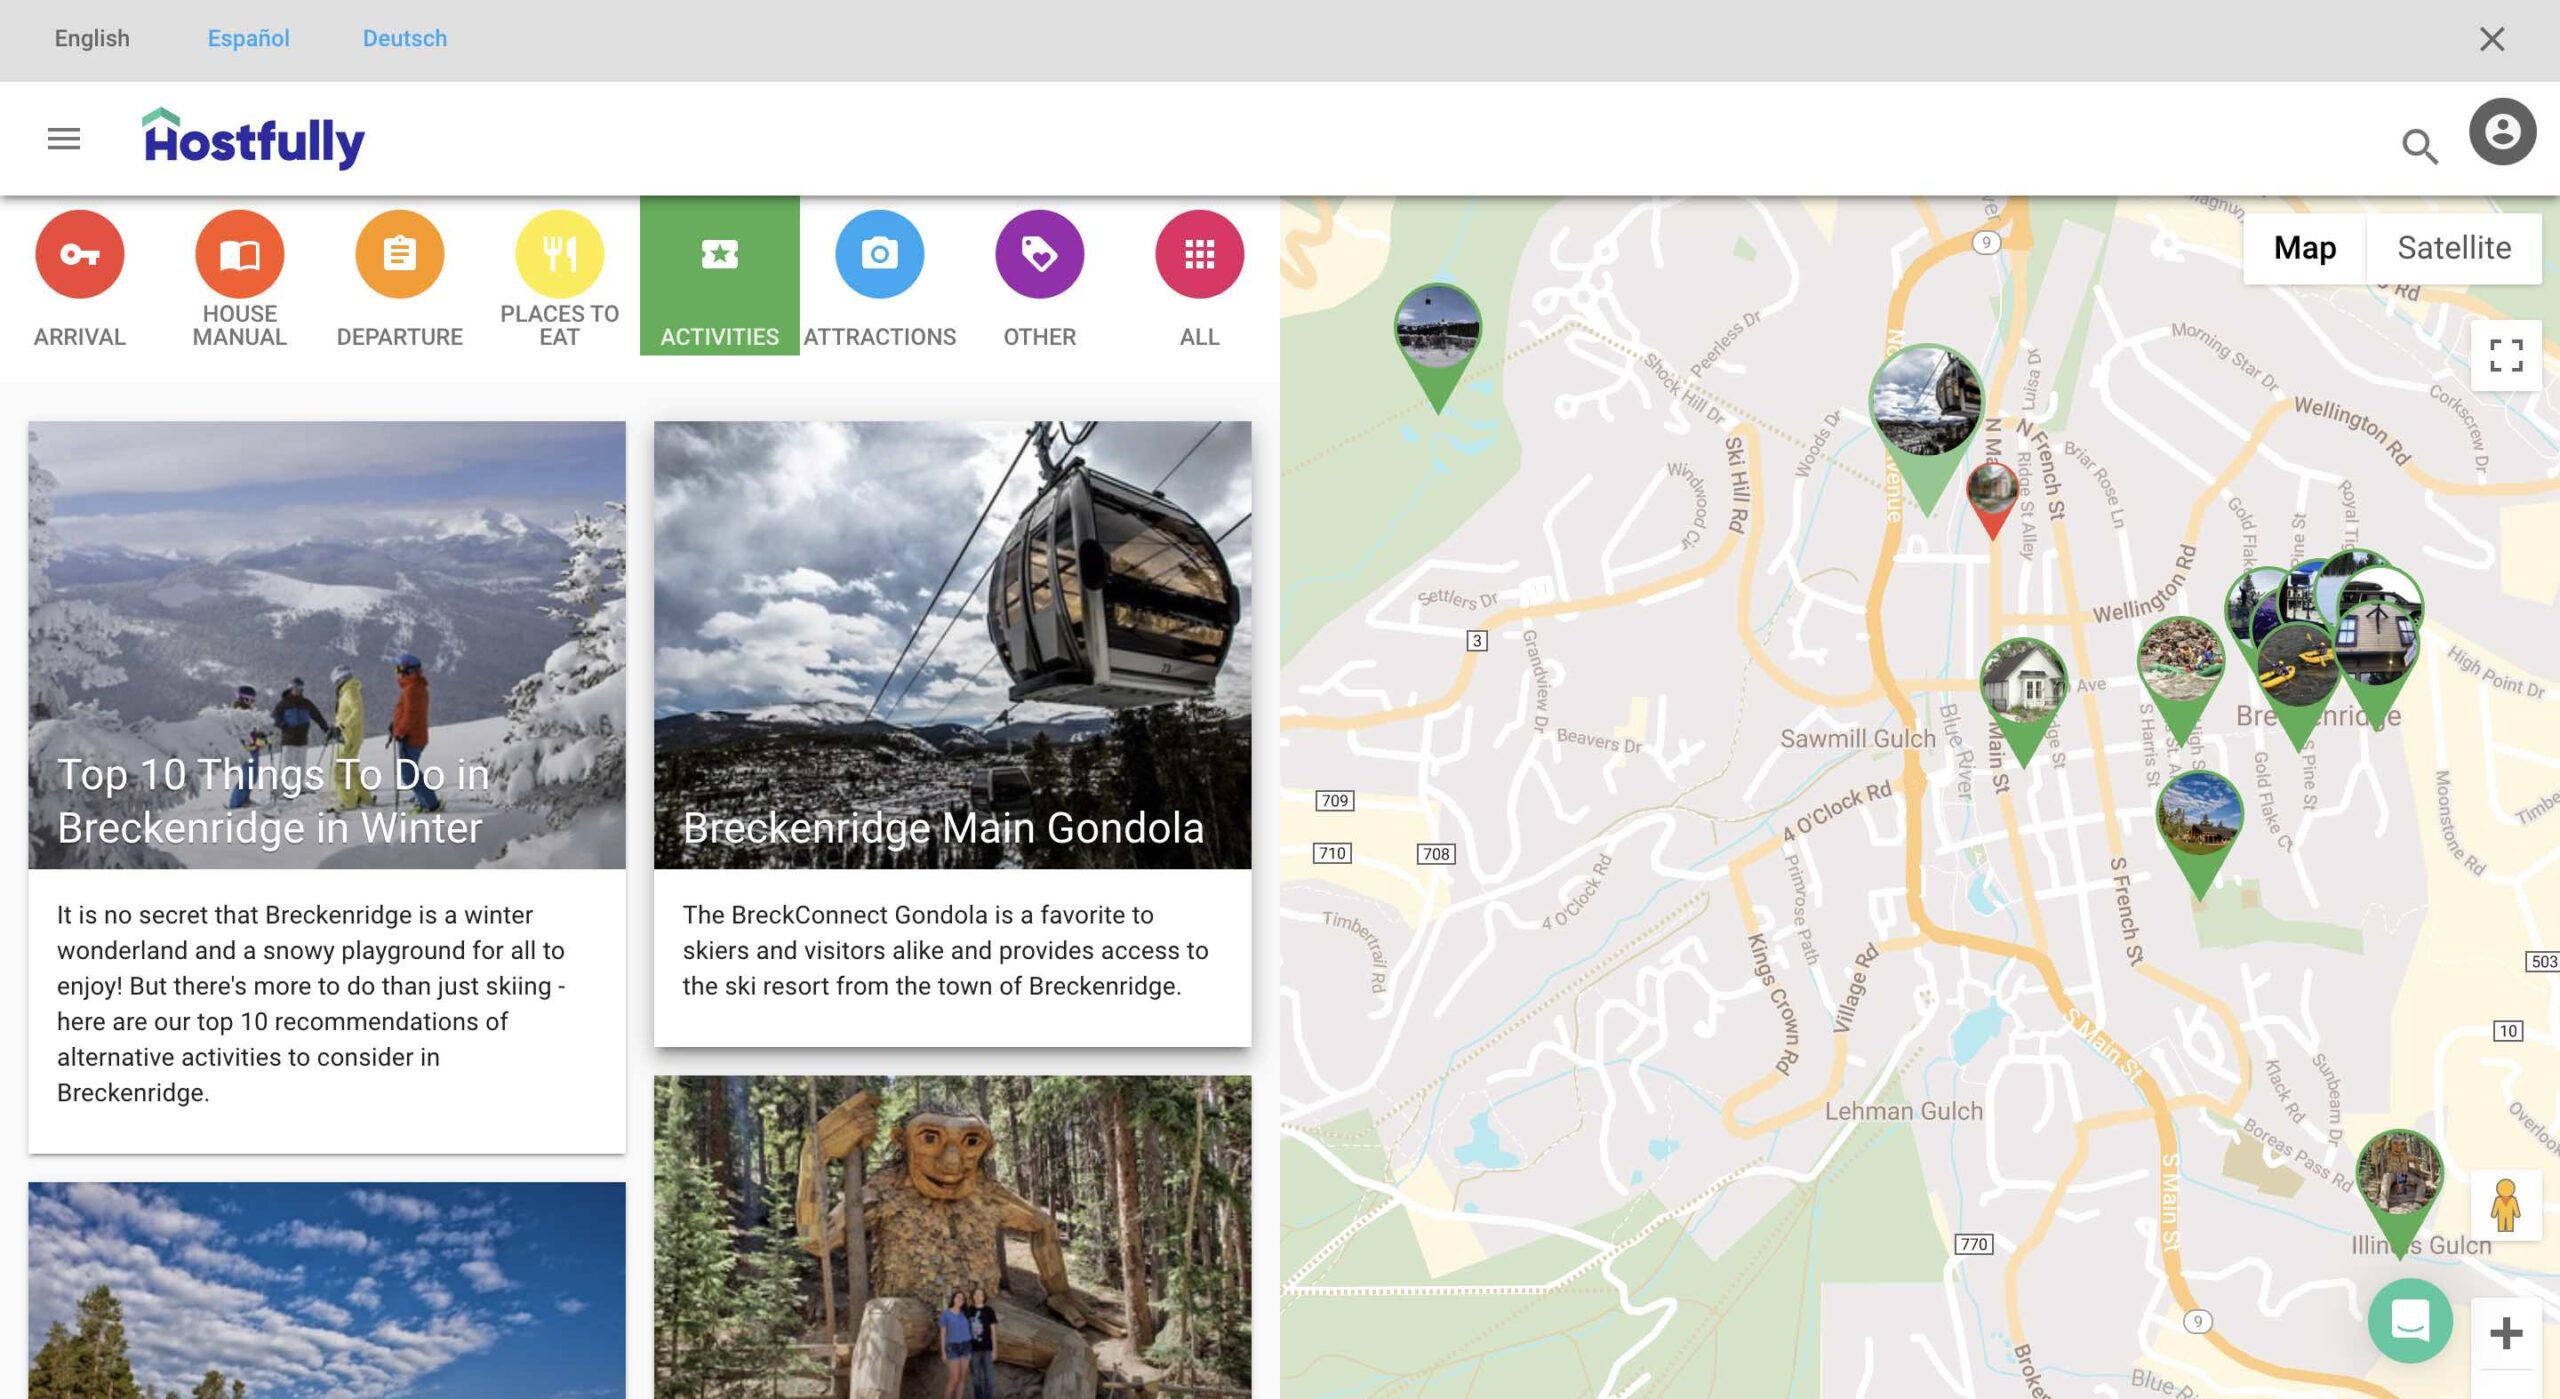Open the green chat bubble

[2410, 1321]
